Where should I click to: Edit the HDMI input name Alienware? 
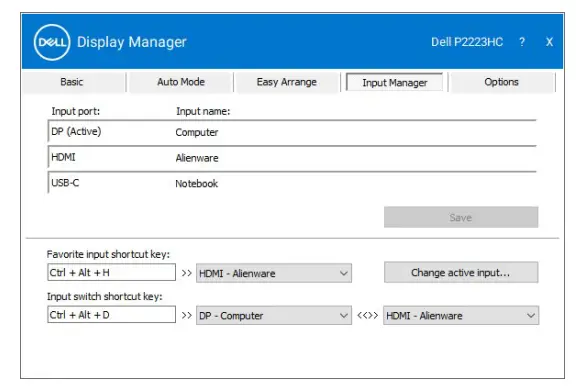point(197,158)
